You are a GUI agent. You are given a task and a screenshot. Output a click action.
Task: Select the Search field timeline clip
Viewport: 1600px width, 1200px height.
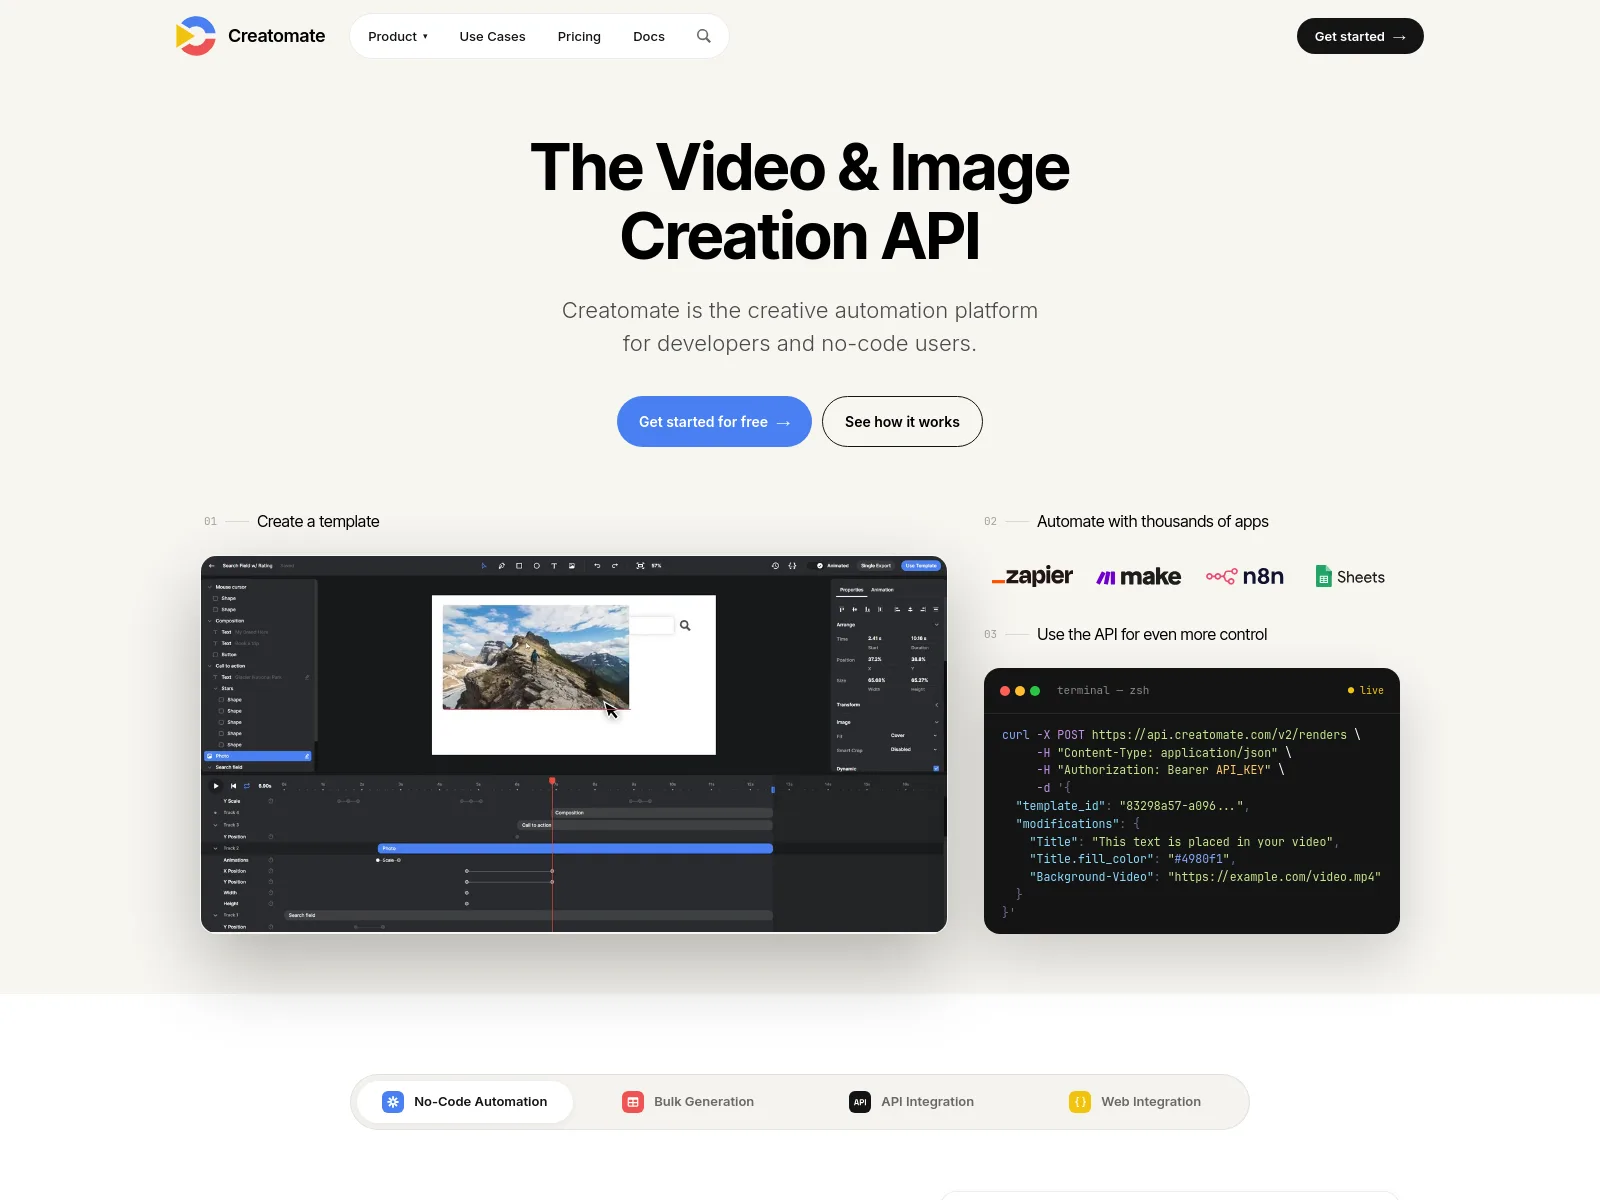coord(529,915)
